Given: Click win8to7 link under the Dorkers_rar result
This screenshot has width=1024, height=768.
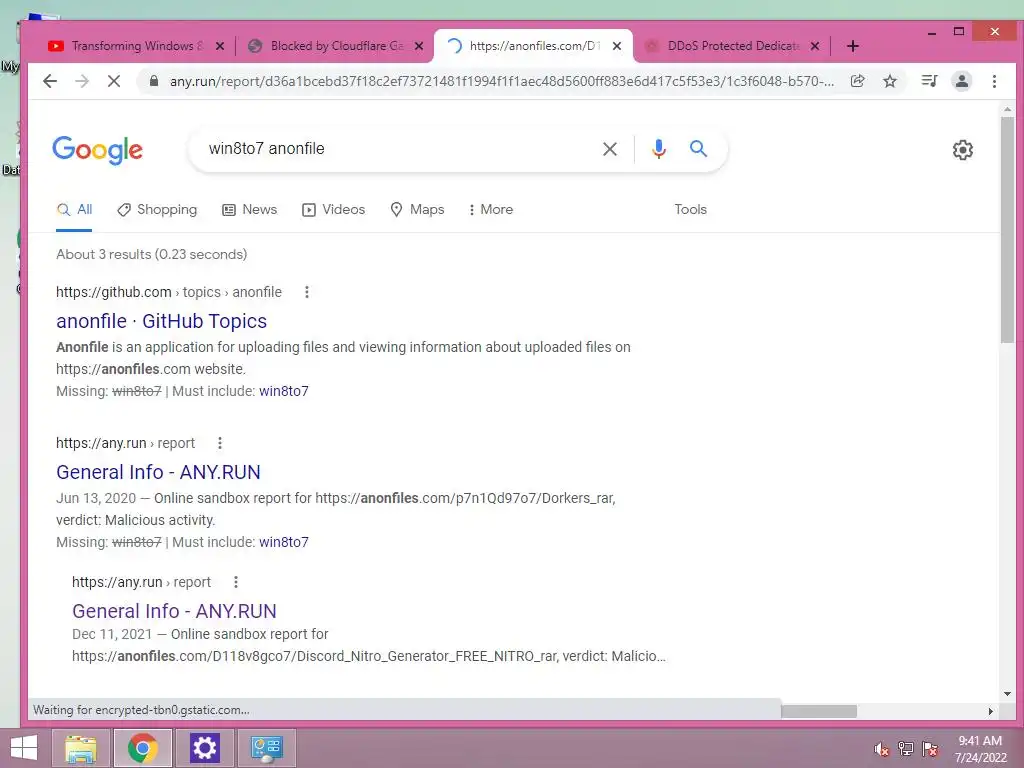Looking at the screenshot, I should click(x=283, y=542).
